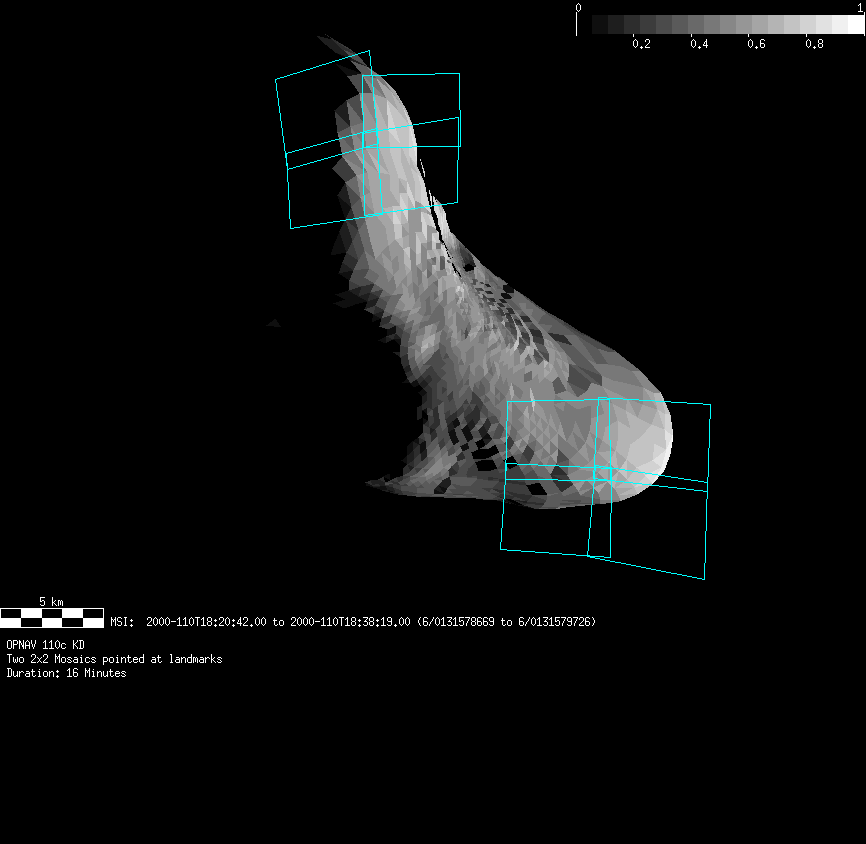Click the "Duration: 16 Minutes" text
This screenshot has width=866, height=844.
pos(66,673)
